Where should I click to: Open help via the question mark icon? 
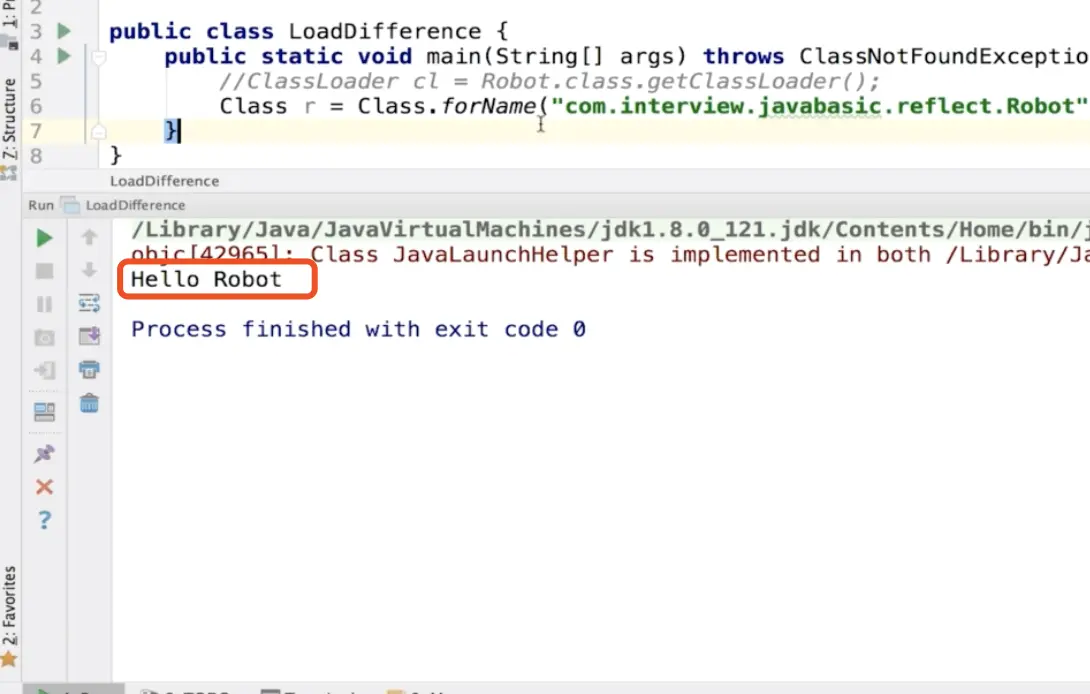click(x=44, y=519)
